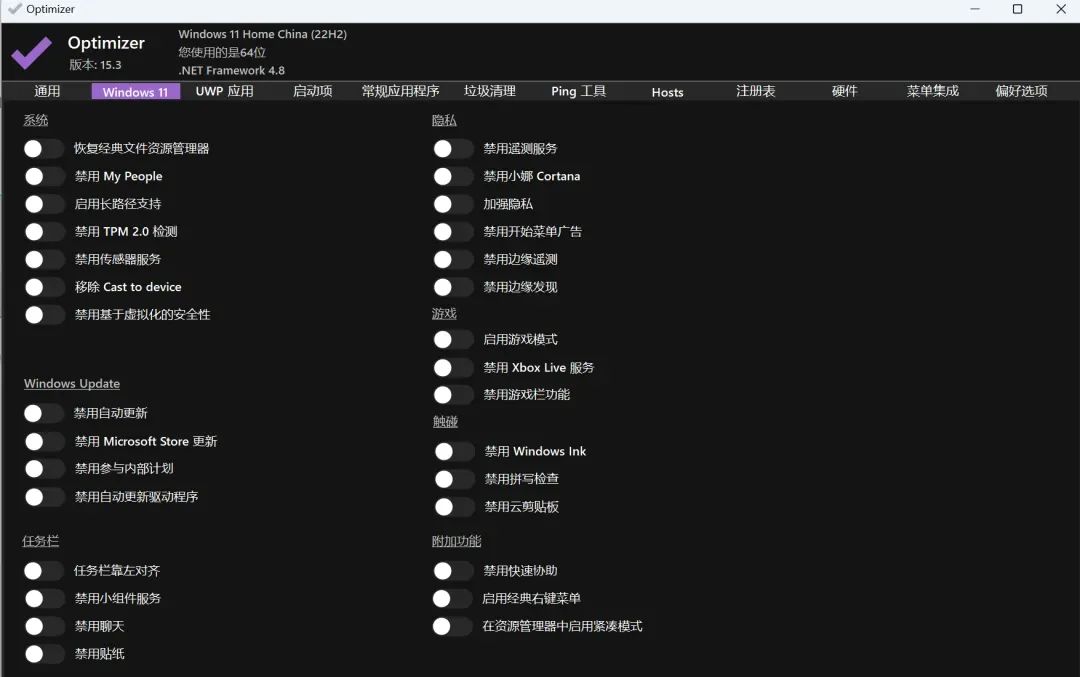
Task: Open the 硬件 tab
Action: pos(844,91)
